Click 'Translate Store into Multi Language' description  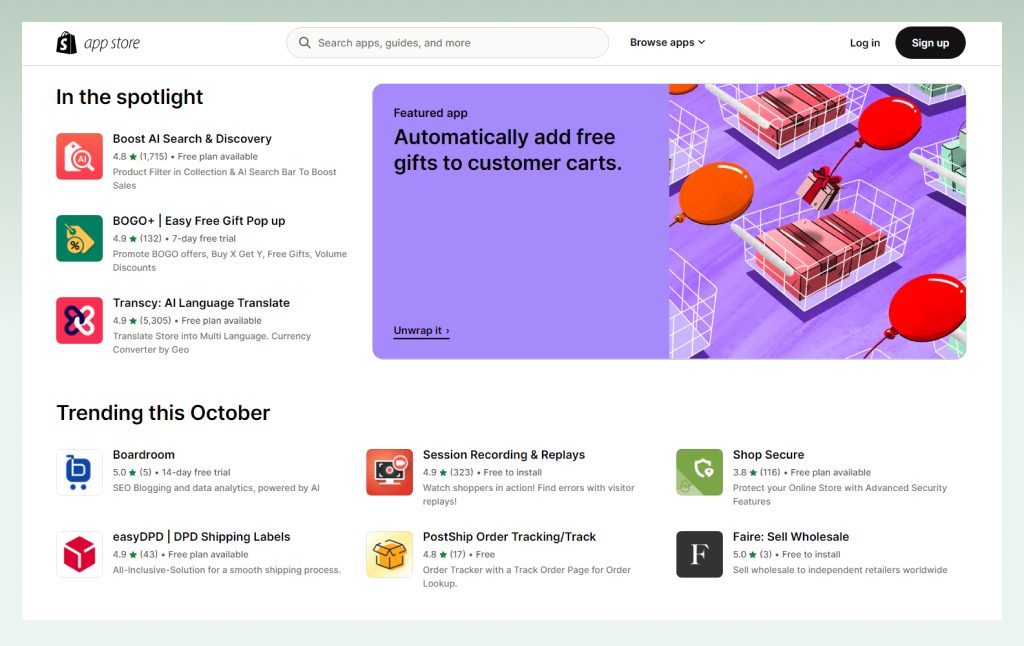(x=212, y=343)
